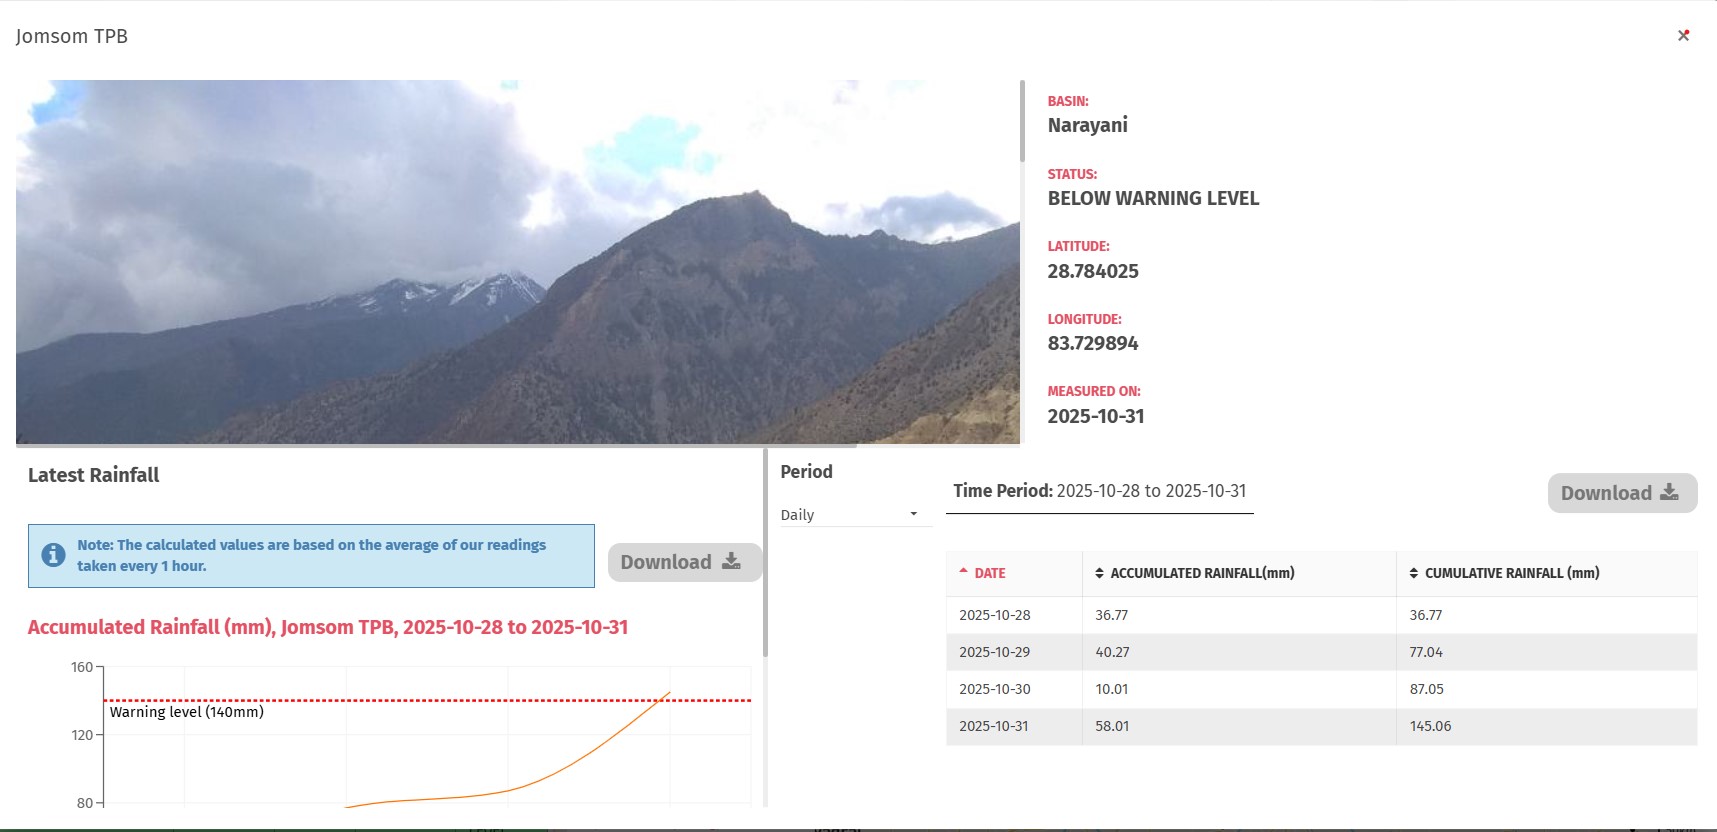Click the 145.06 cumulative rainfall cell
The image size is (1717, 832).
(x=1430, y=726)
